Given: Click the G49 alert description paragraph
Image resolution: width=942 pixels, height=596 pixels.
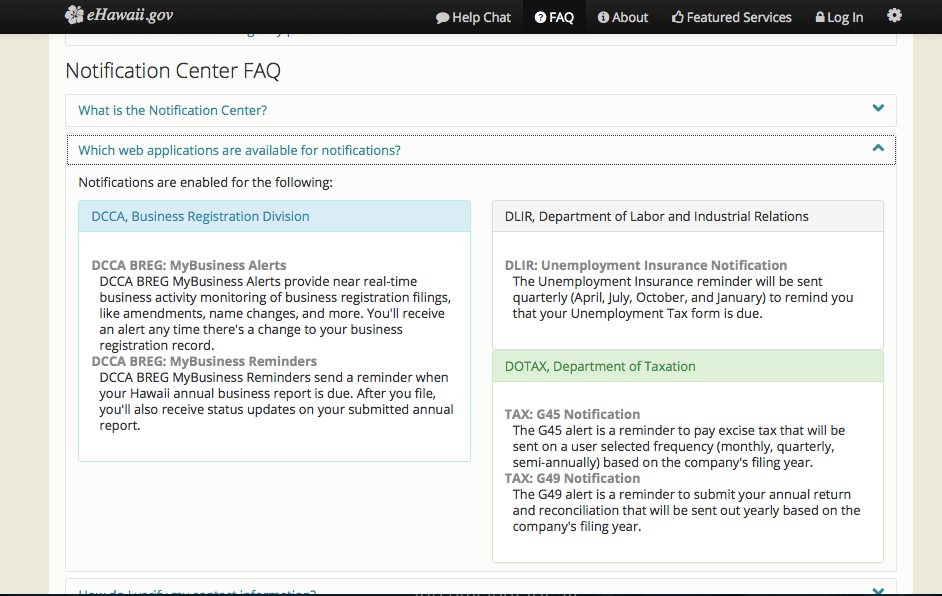Looking at the screenshot, I should point(686,511).
